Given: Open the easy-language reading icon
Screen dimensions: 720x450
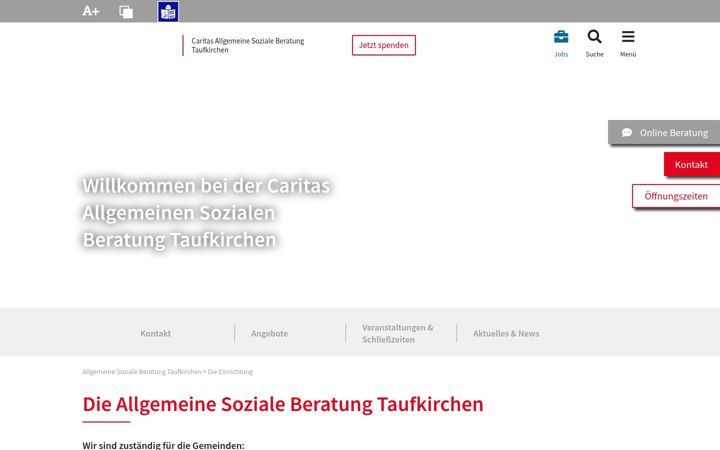Looking at the screenshot, I should 168,11.
